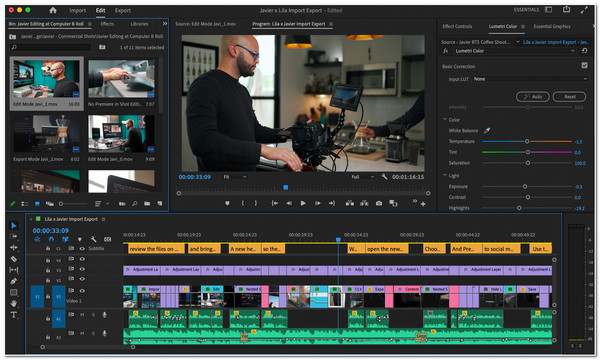The height and width of the screenshot is (360, 600).
Task: Mute audio track A1
Action: coord(82,314)
